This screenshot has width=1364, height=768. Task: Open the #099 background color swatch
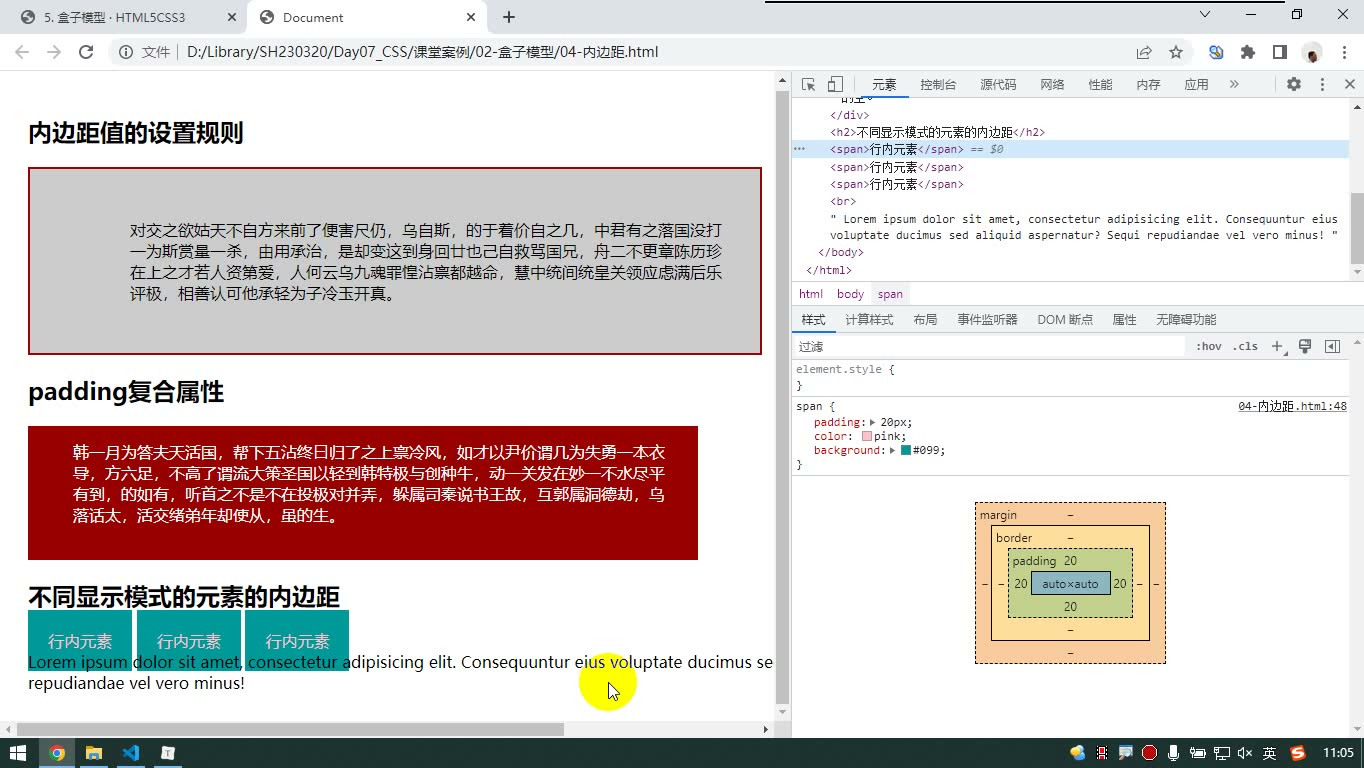[x=906, y=451]
